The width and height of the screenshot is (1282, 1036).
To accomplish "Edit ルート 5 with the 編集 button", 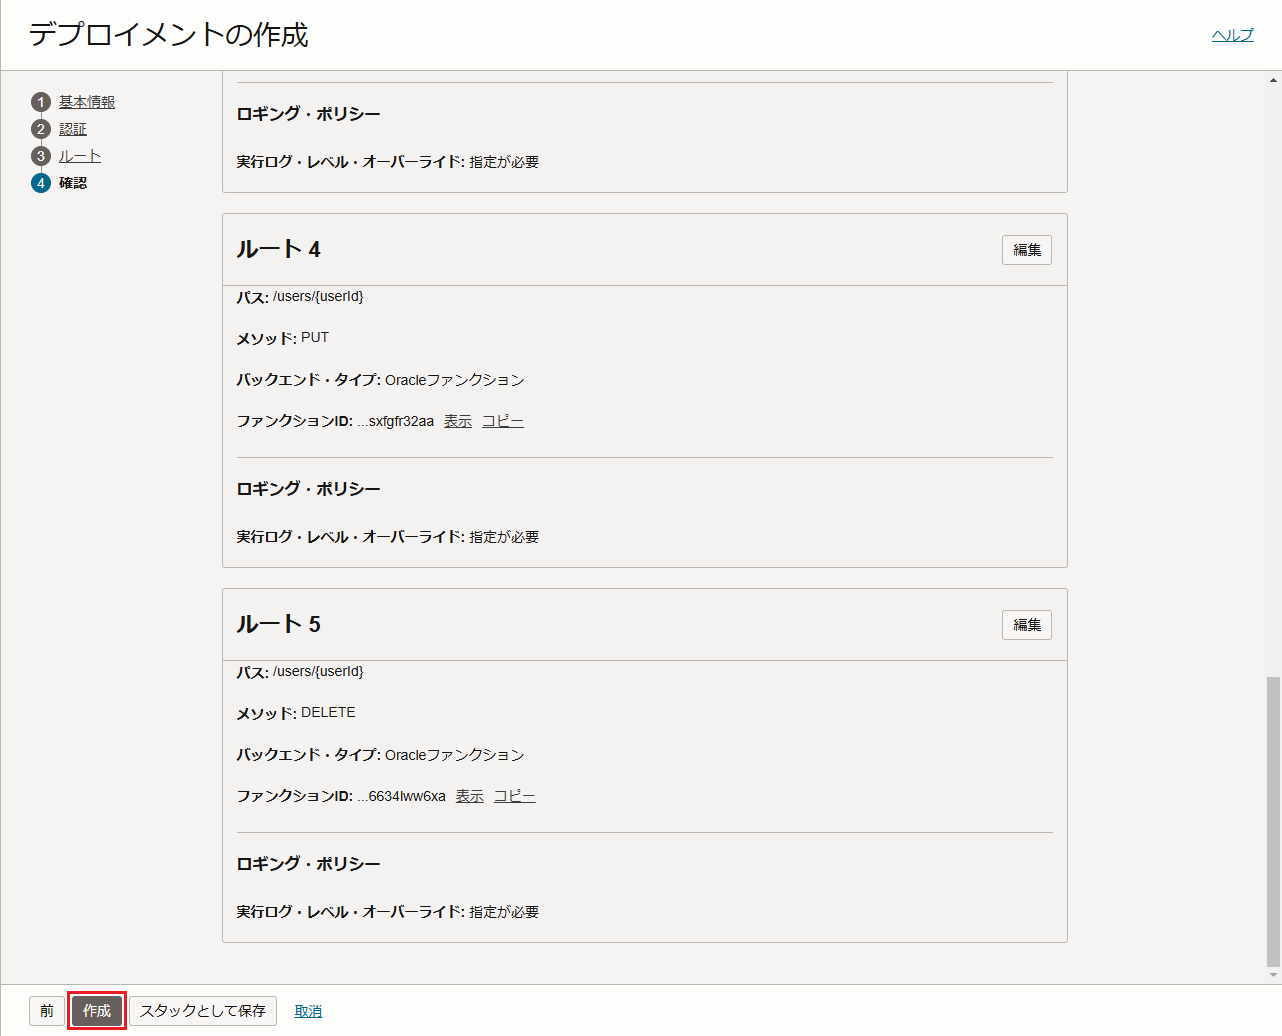I will 1027,625.
